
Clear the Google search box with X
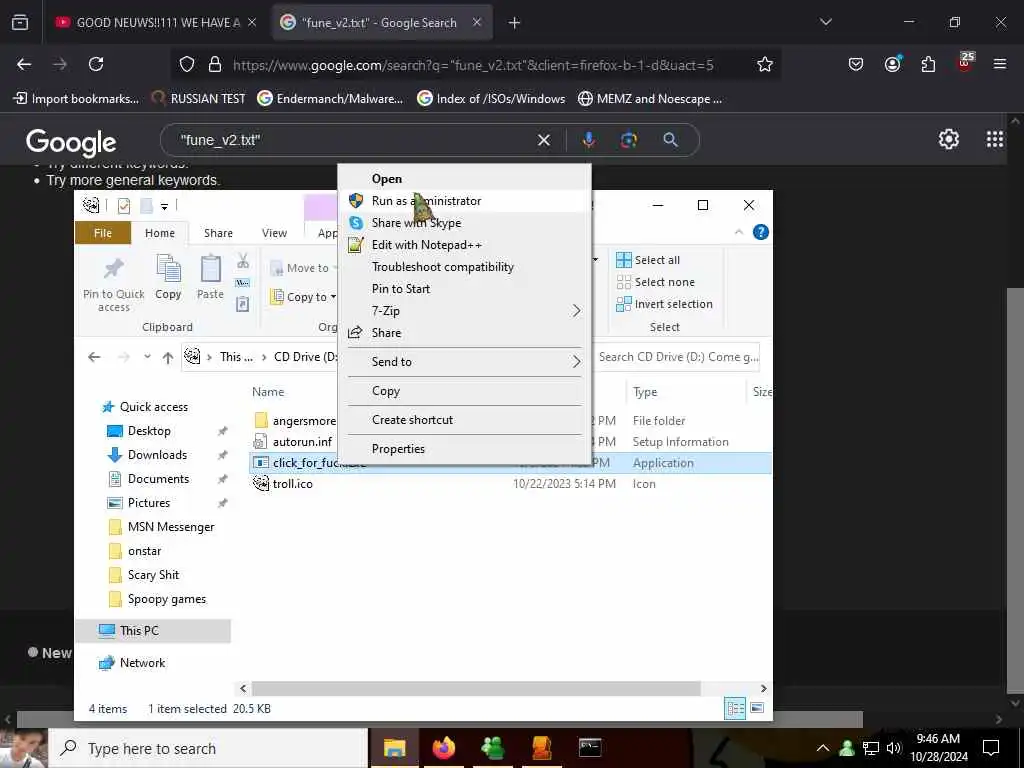click(543, 140)
